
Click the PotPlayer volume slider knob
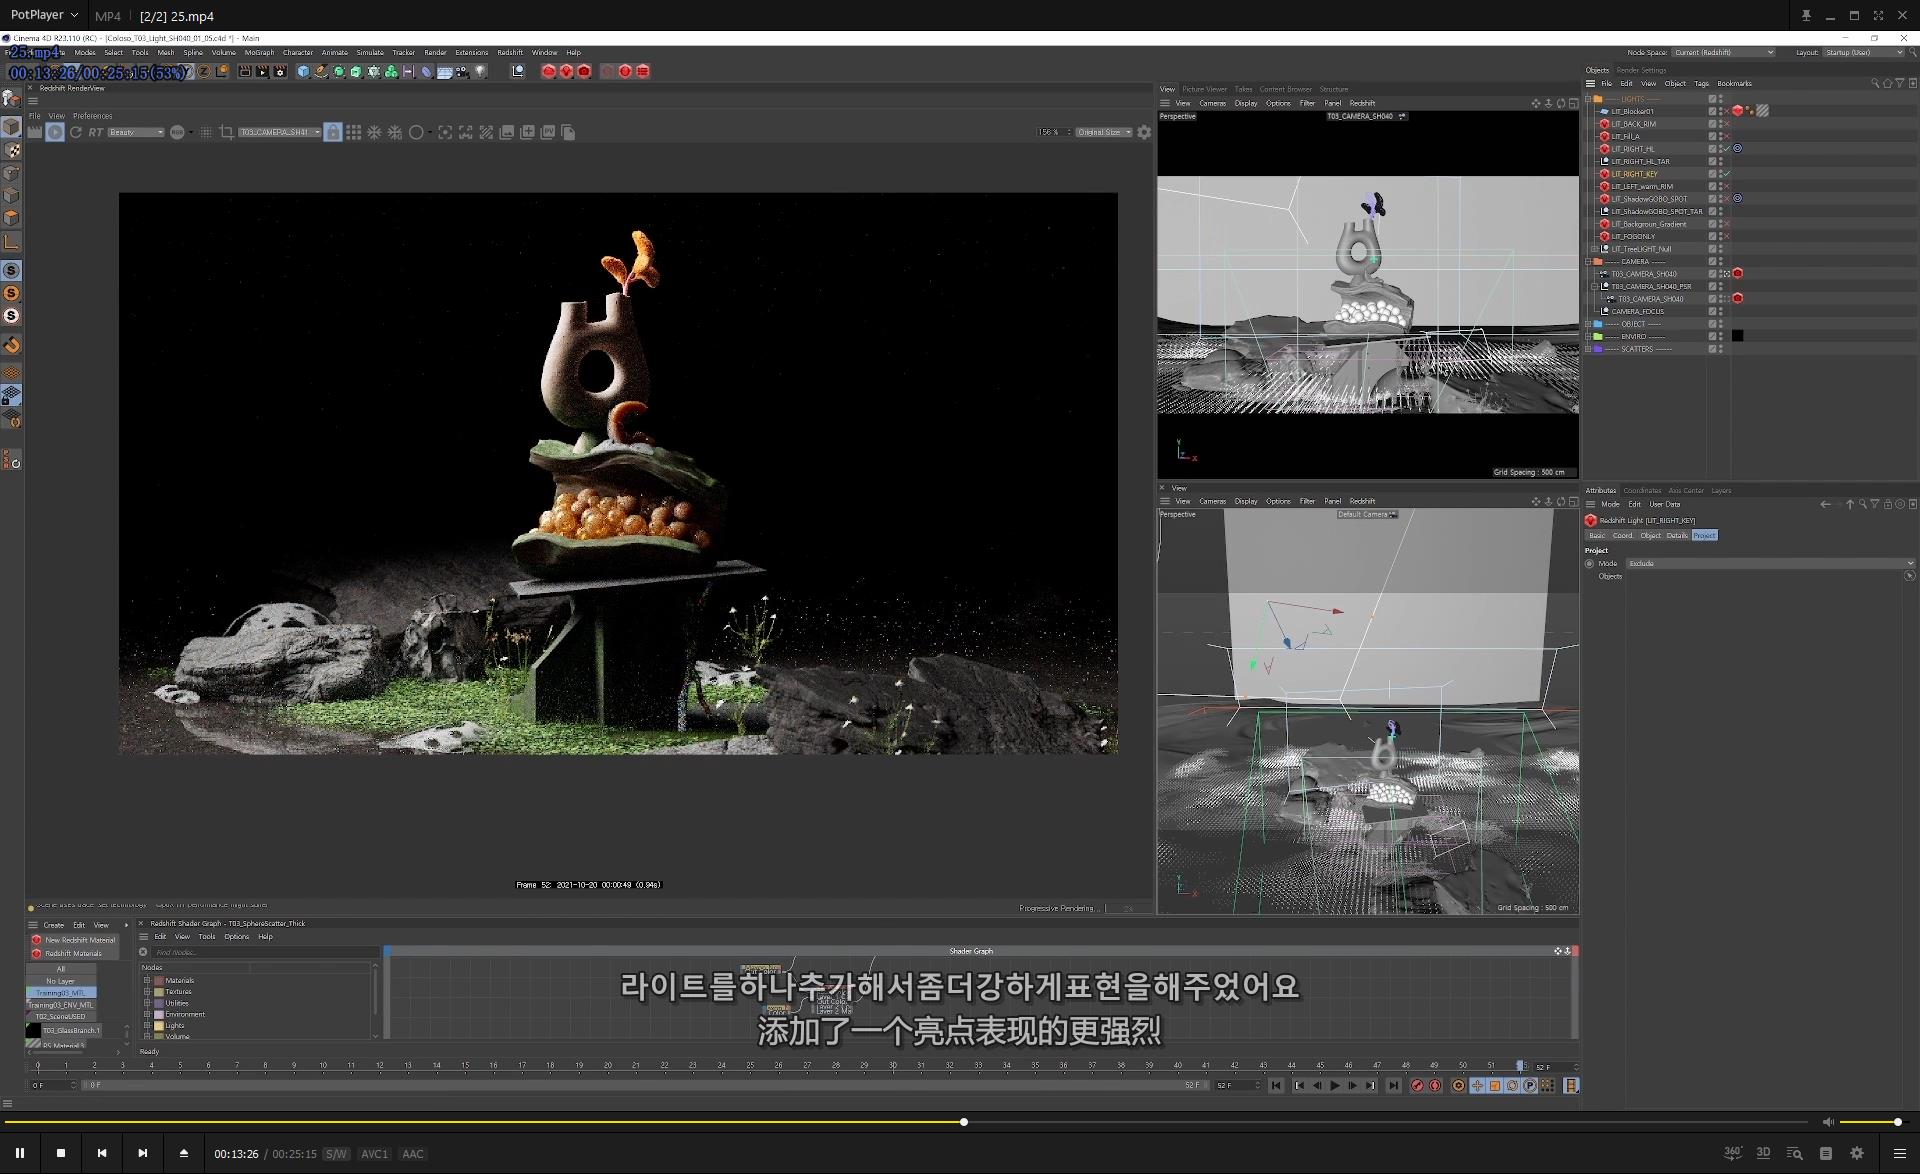pos(1898,1122)
